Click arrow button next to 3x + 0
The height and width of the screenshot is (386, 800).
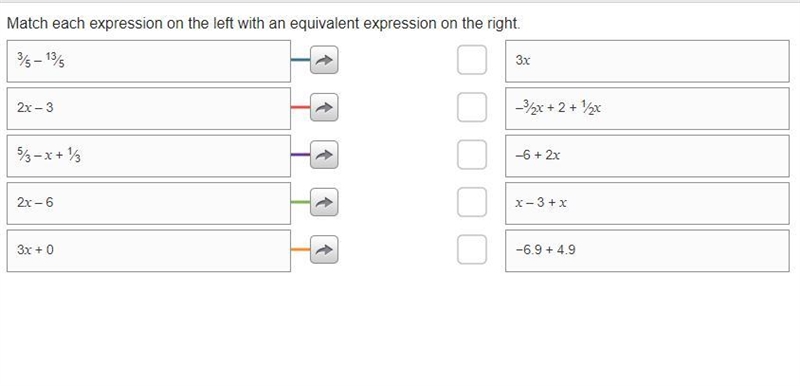(x=324, y=250)
